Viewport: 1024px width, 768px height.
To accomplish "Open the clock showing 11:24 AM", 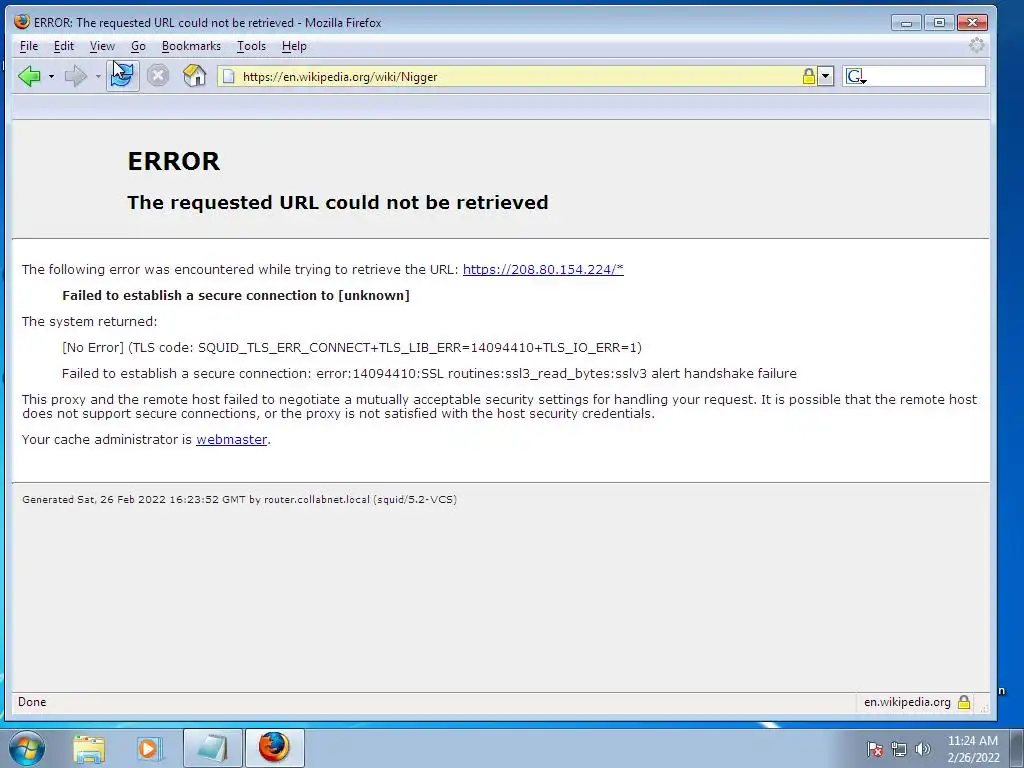I will click(x=973, y=748).
